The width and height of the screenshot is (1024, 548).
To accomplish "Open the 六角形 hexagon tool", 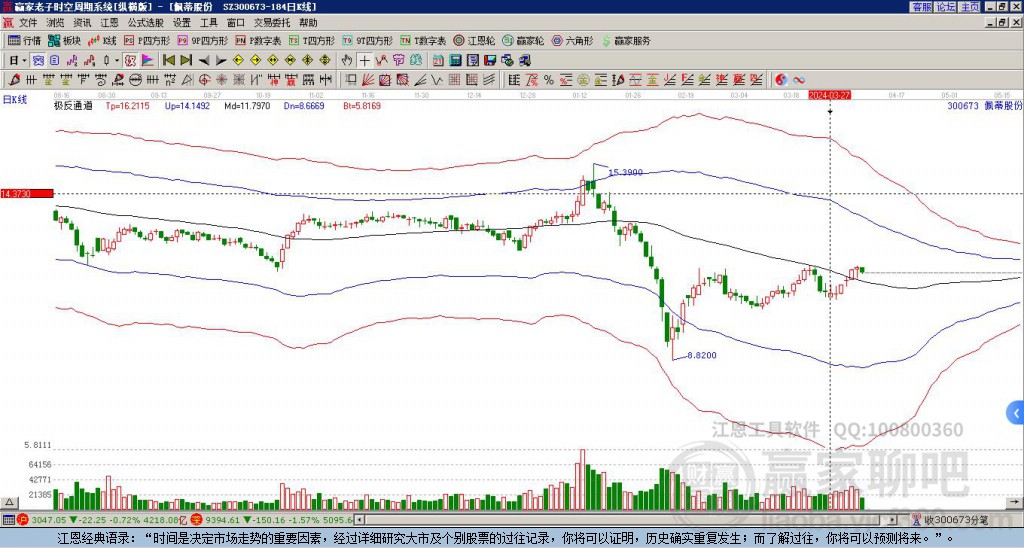I will click(x=572, y=40).
